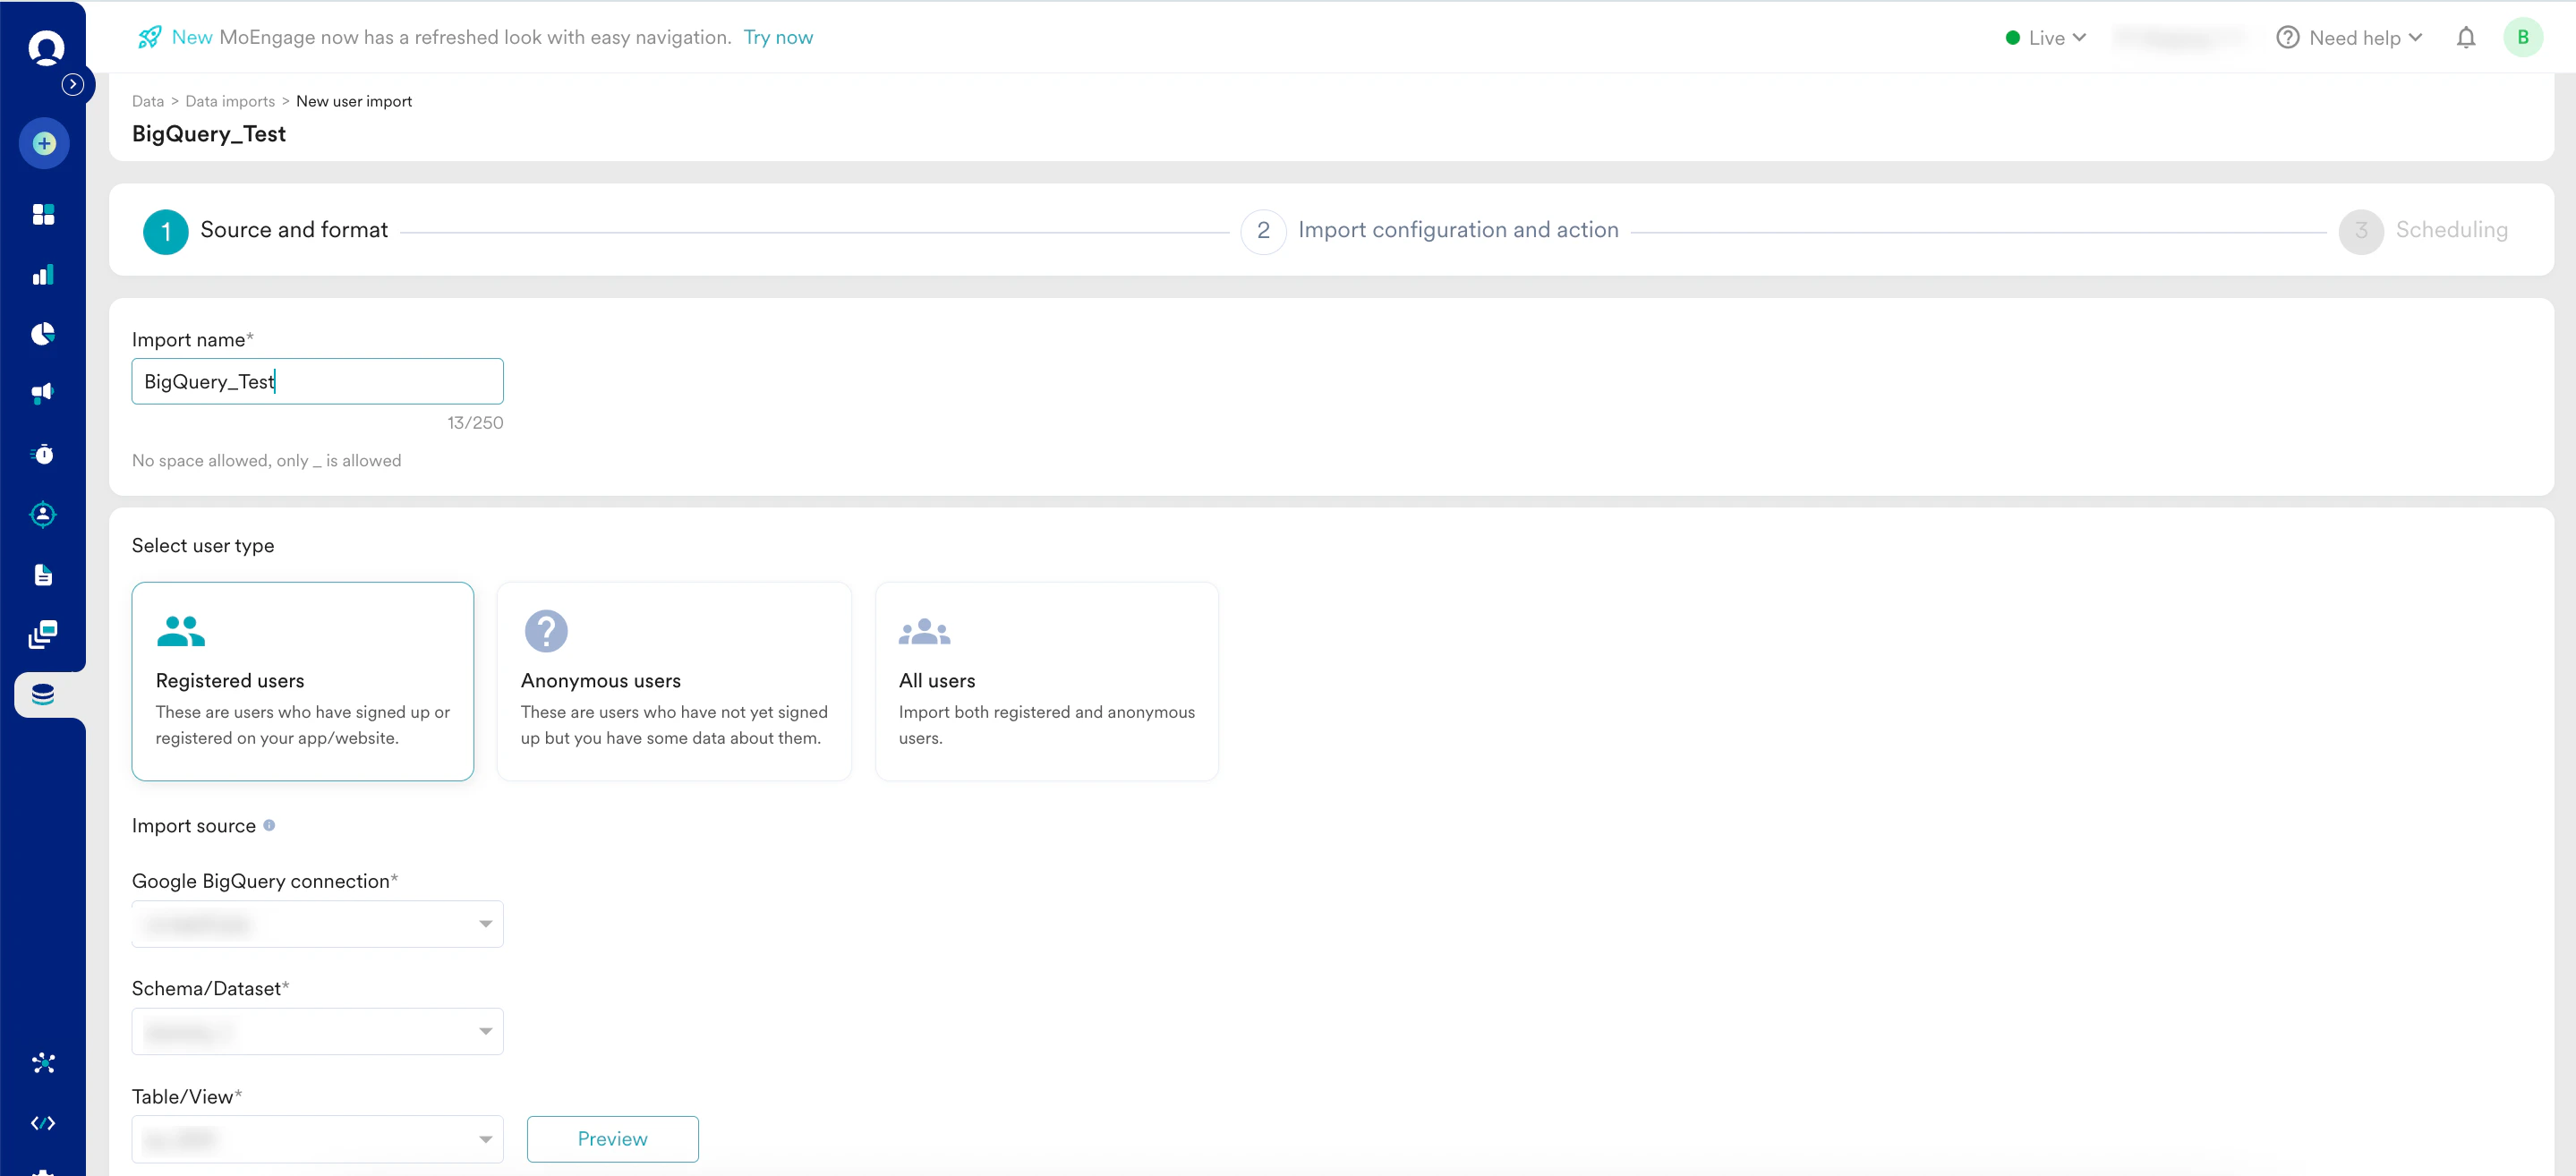The image size is (2576, 1176).
Task: Select the All users card
Action: pos(1045,681)
